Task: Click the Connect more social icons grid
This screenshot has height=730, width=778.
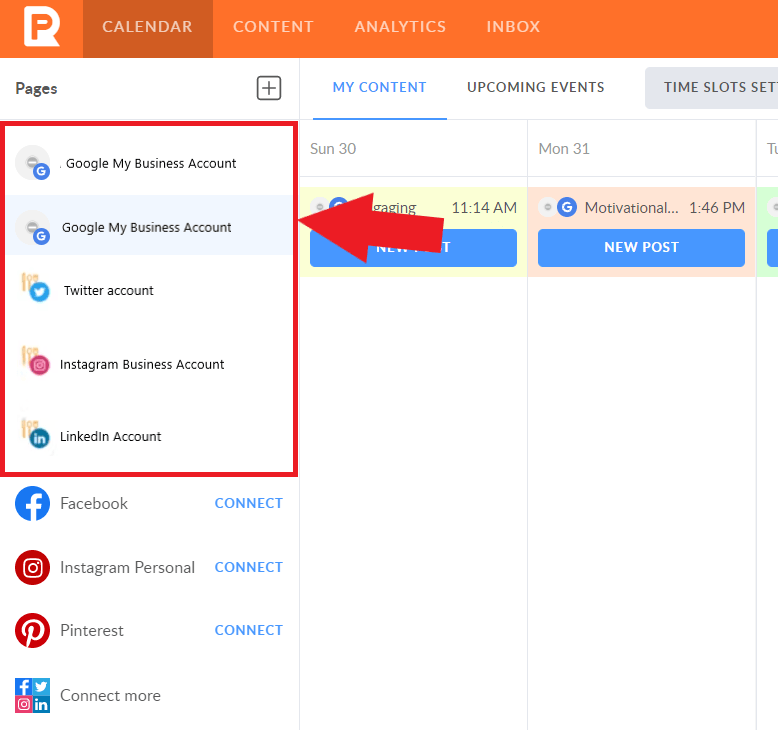Action: tap(33, 695)
